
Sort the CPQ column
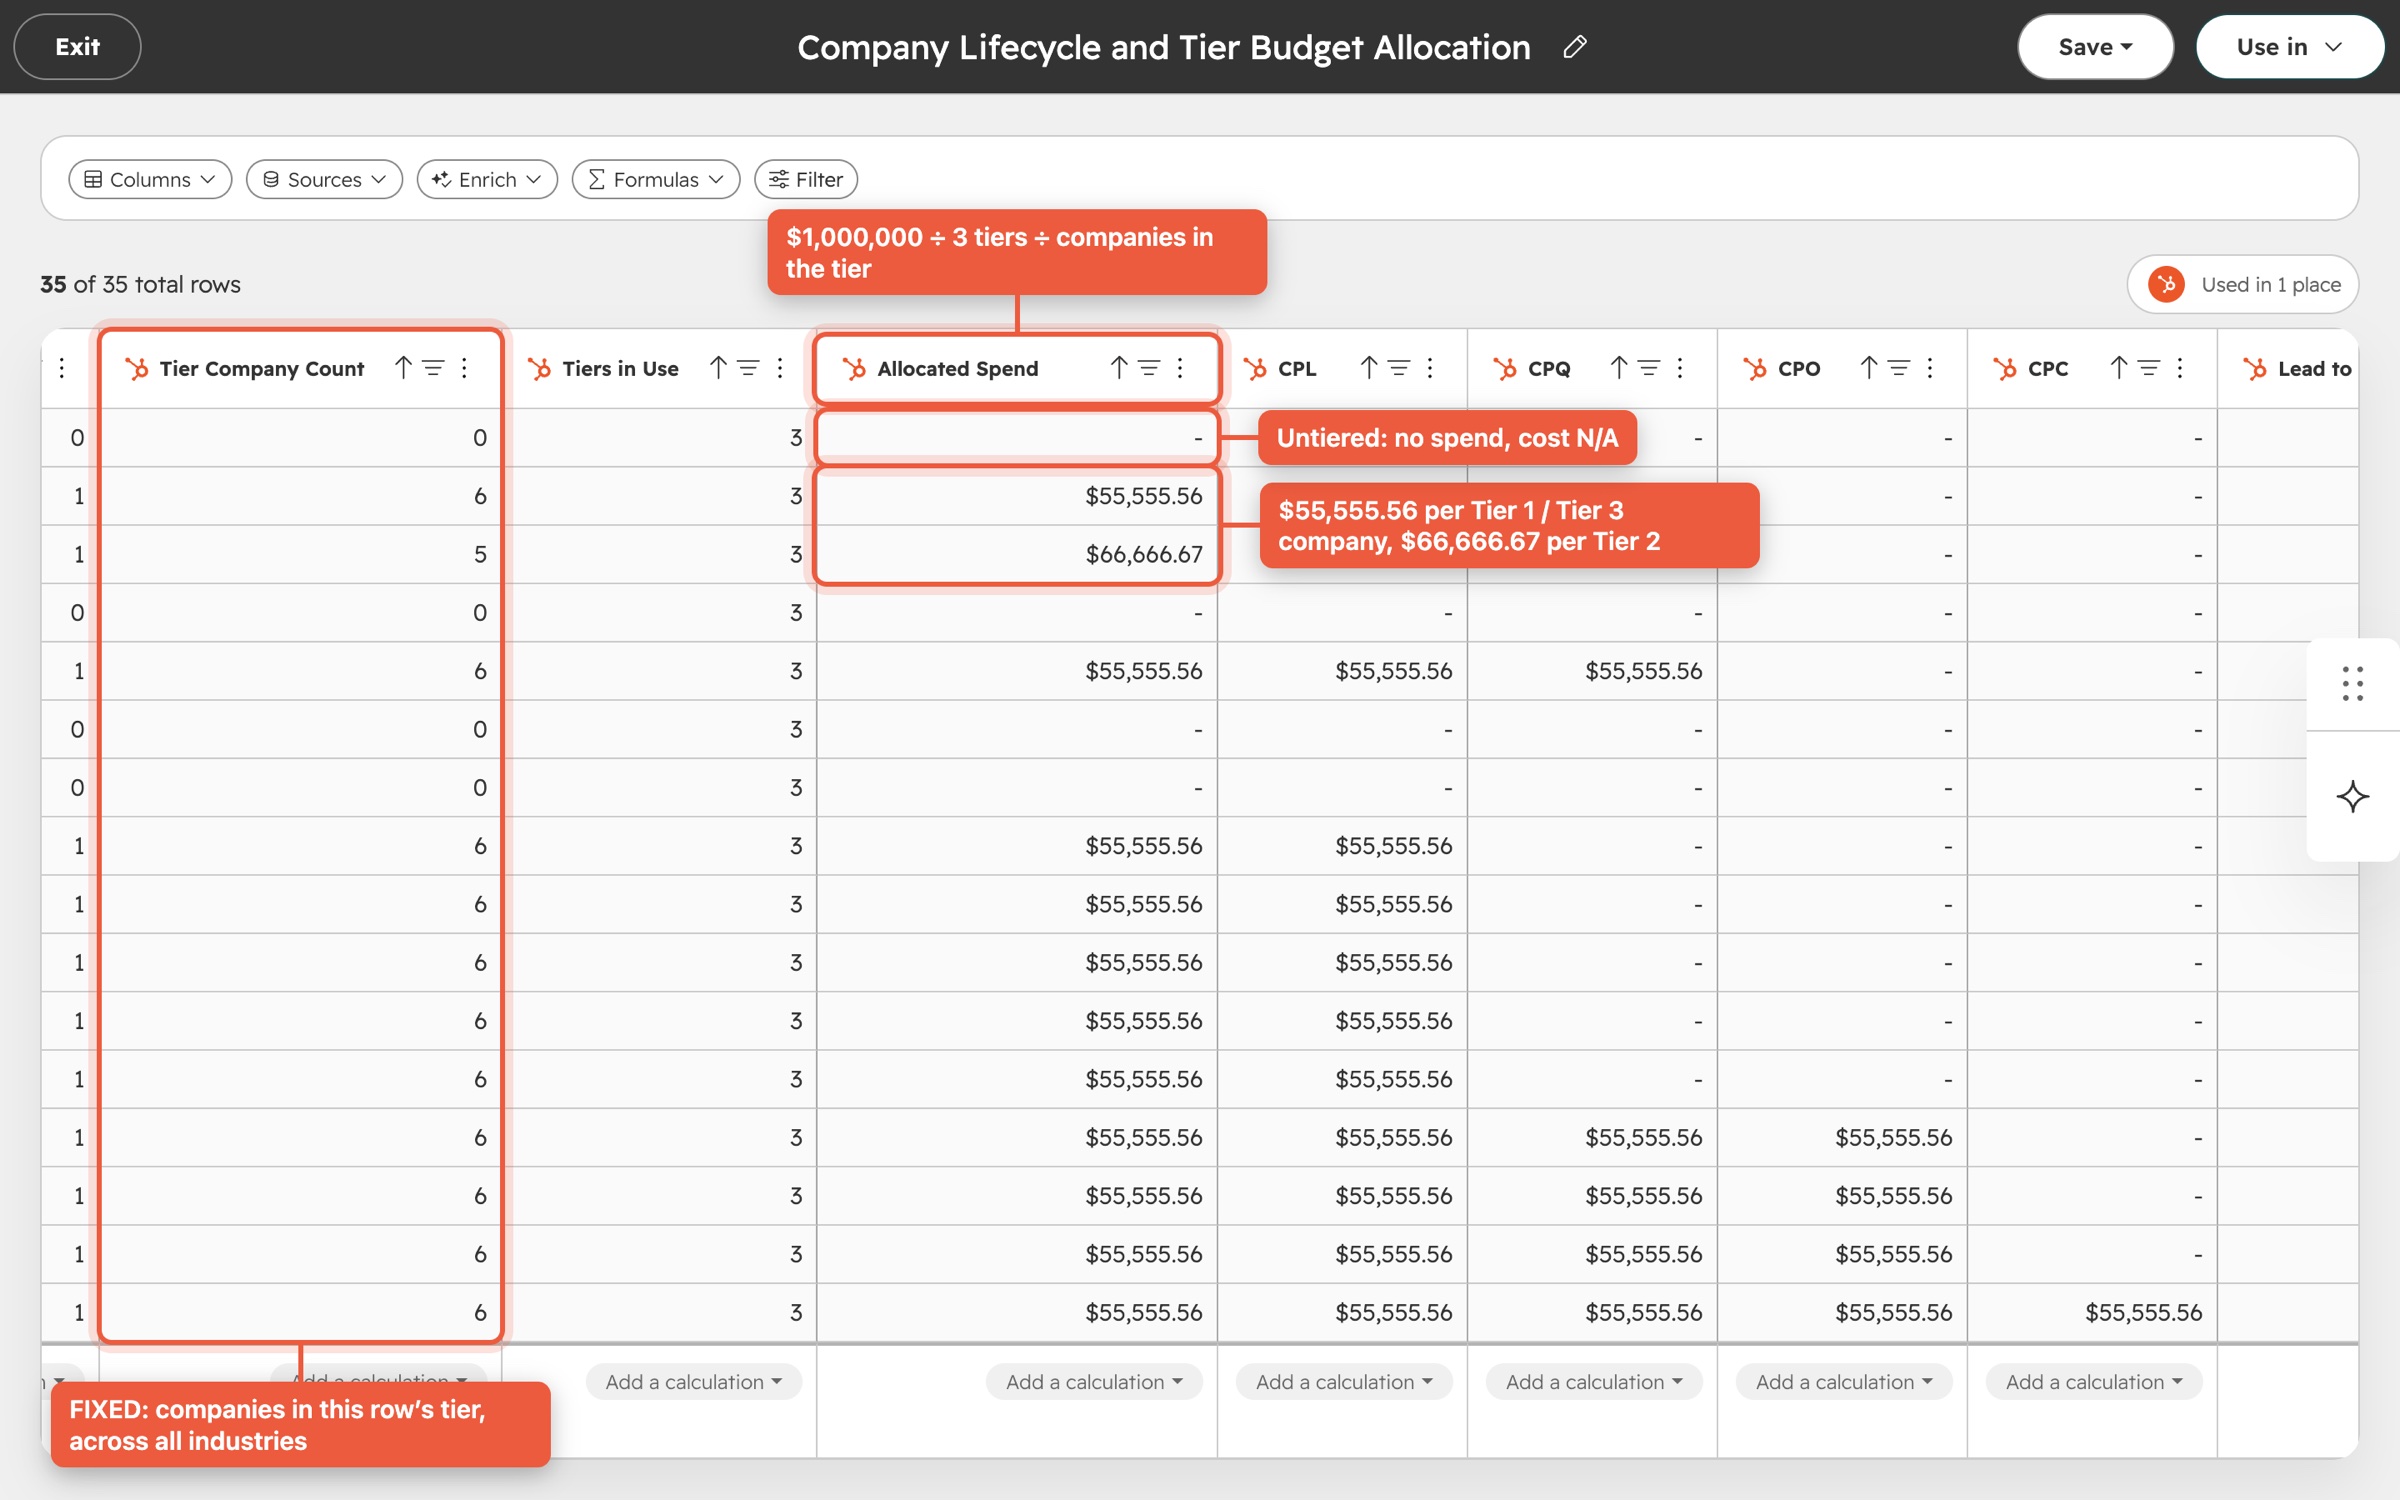(x=1619, y=368)
